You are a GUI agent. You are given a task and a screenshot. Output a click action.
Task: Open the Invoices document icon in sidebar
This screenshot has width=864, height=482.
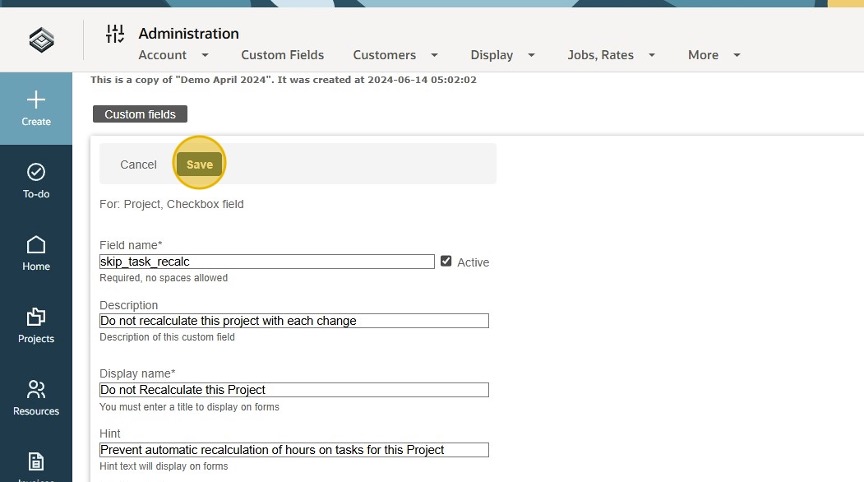[x=36, y=461]
